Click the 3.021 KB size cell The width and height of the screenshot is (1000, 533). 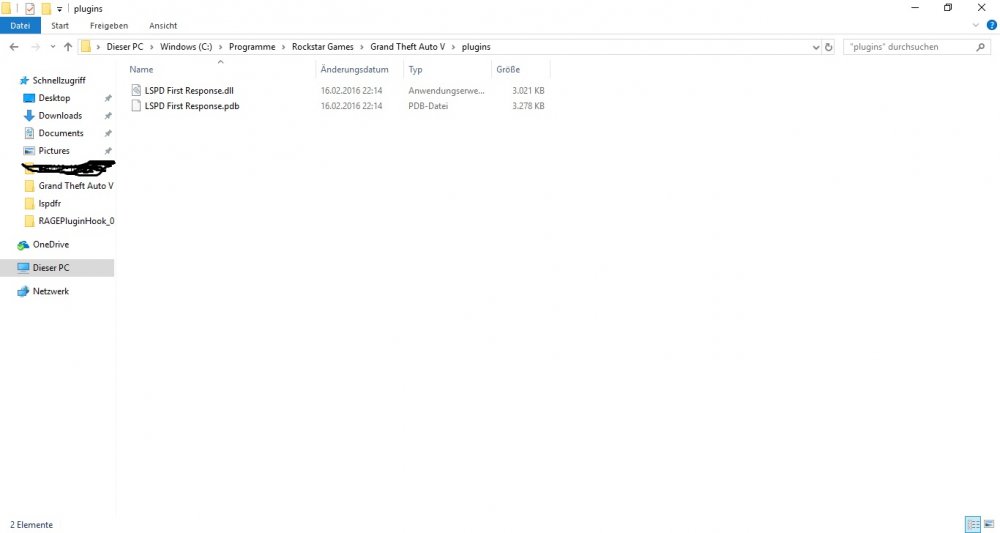coord(528,91)
